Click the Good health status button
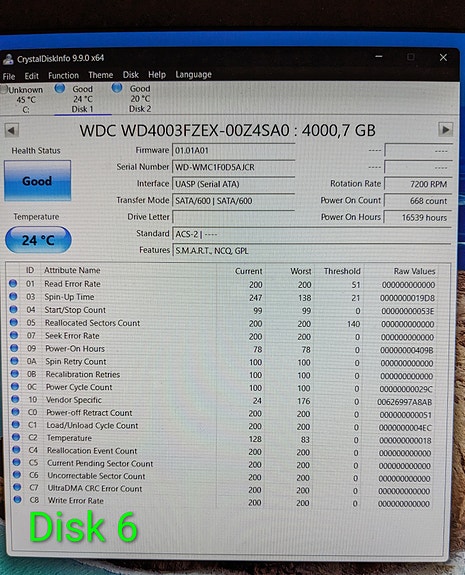 point(37,180)
